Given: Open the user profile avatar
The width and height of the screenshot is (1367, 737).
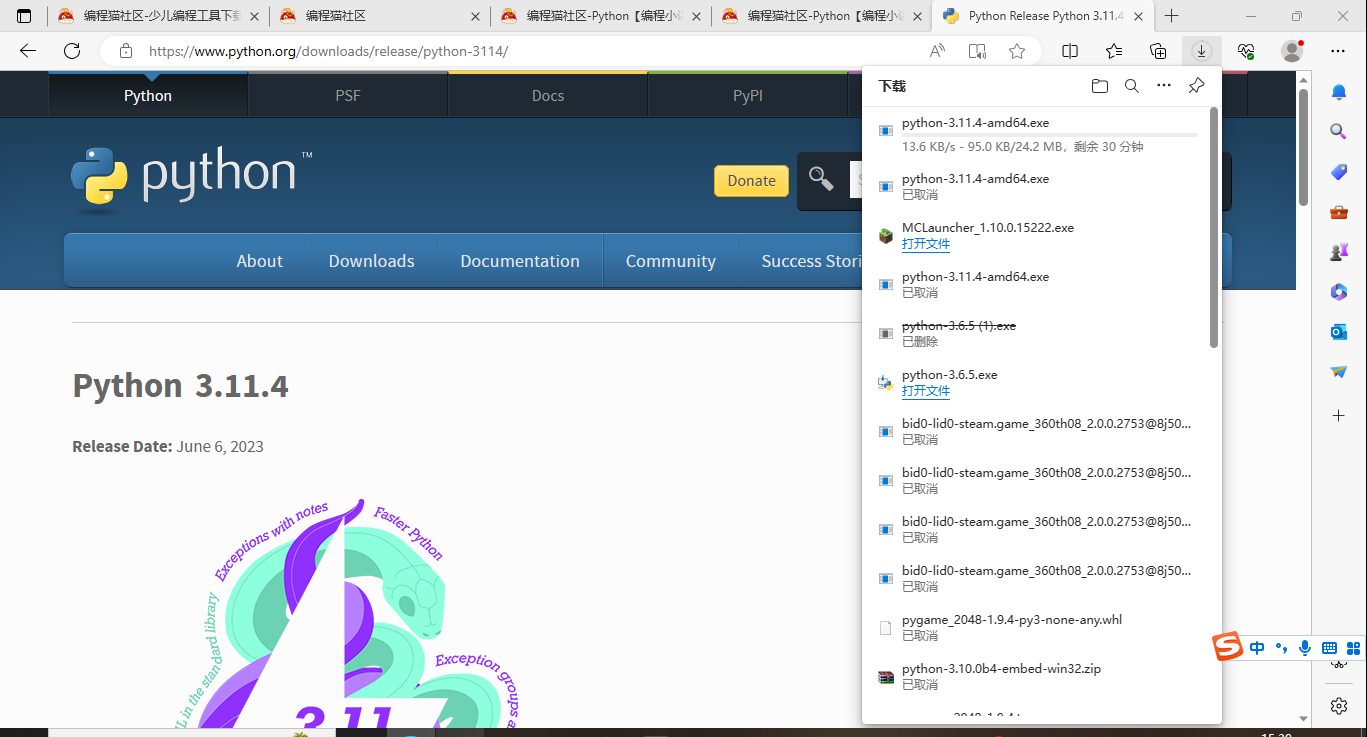Looking at the screenshot, I should [1292, 51].
